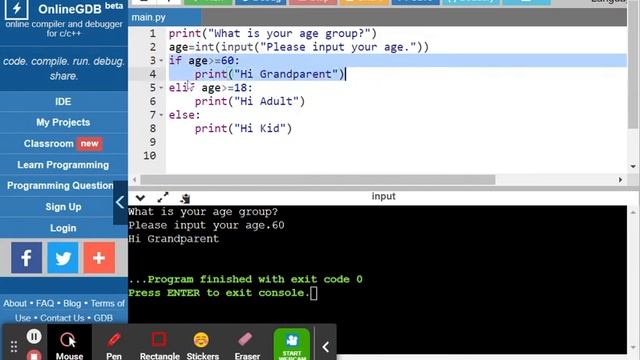The height and width of the screenshot is (360, 640).
Task: Open the GDB footer link
Action: point(103,318)
